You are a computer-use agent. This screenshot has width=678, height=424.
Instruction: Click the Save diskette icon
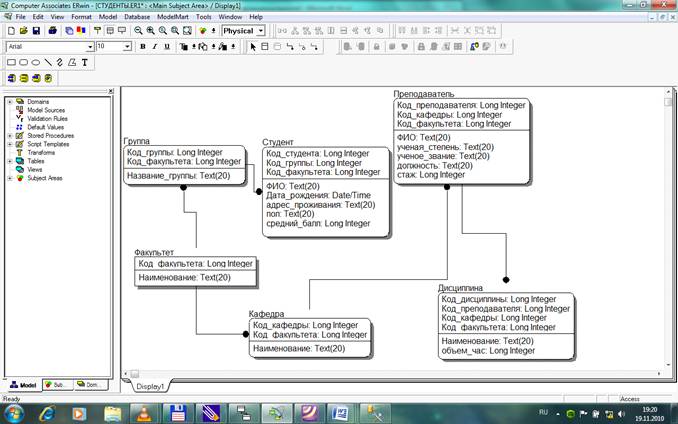(x=37, y=31)
